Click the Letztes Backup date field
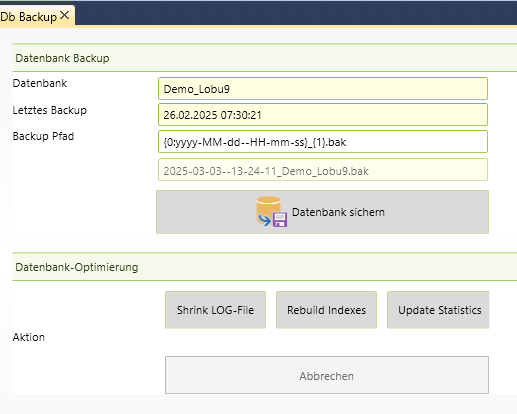Image resolution: width=517 pixels, height=414 pixels. click(x=323, y=115)
